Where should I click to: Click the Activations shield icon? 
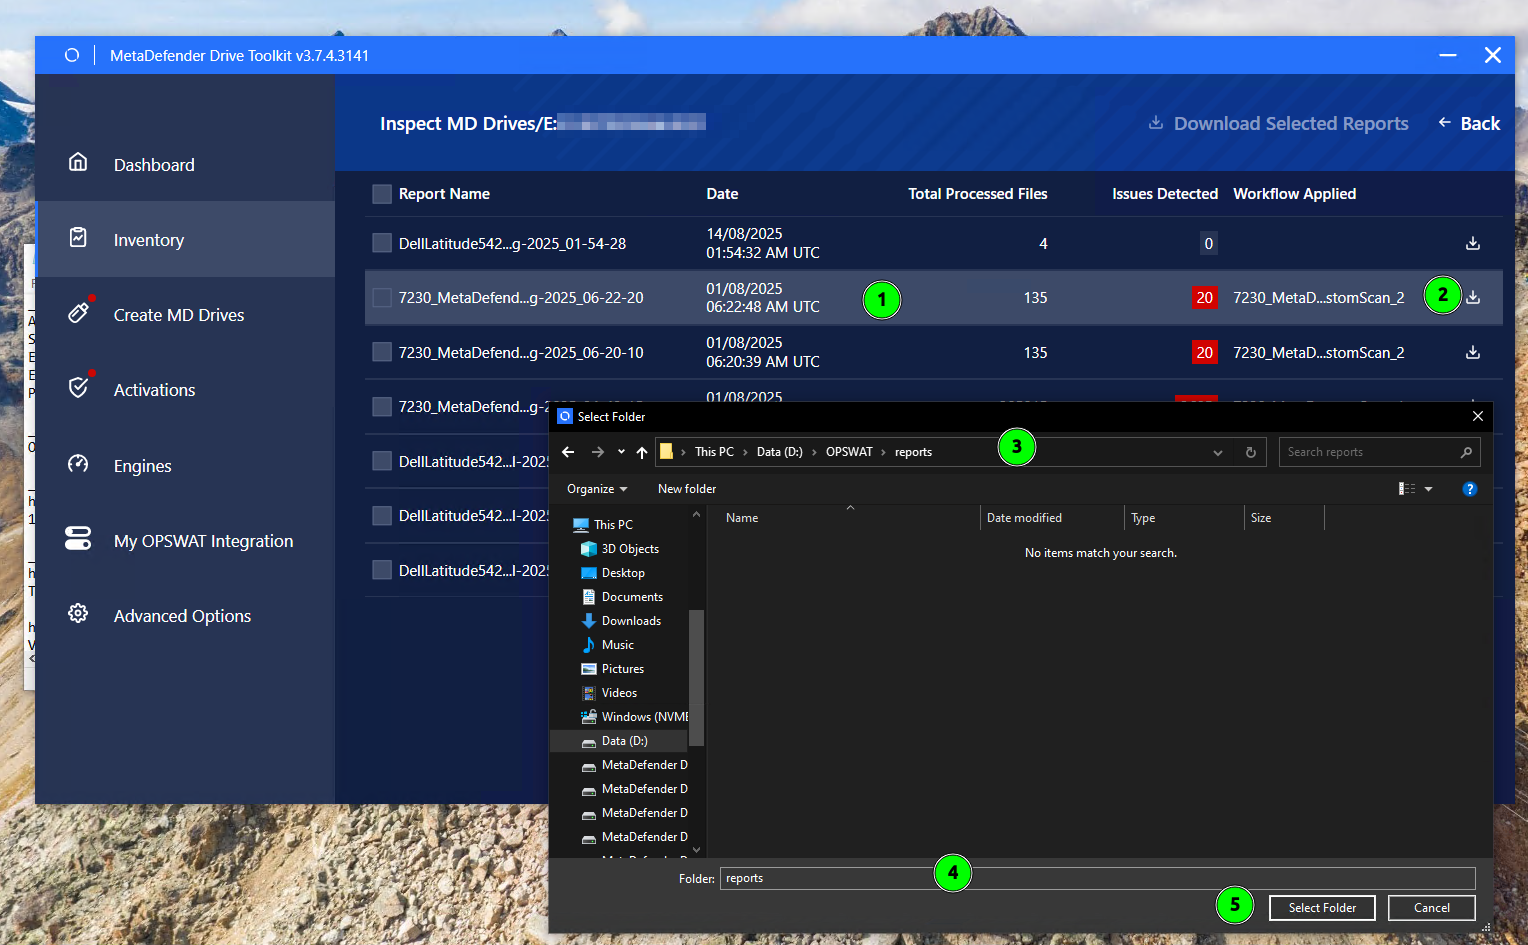pyautogui.click(x=78, y=388)
